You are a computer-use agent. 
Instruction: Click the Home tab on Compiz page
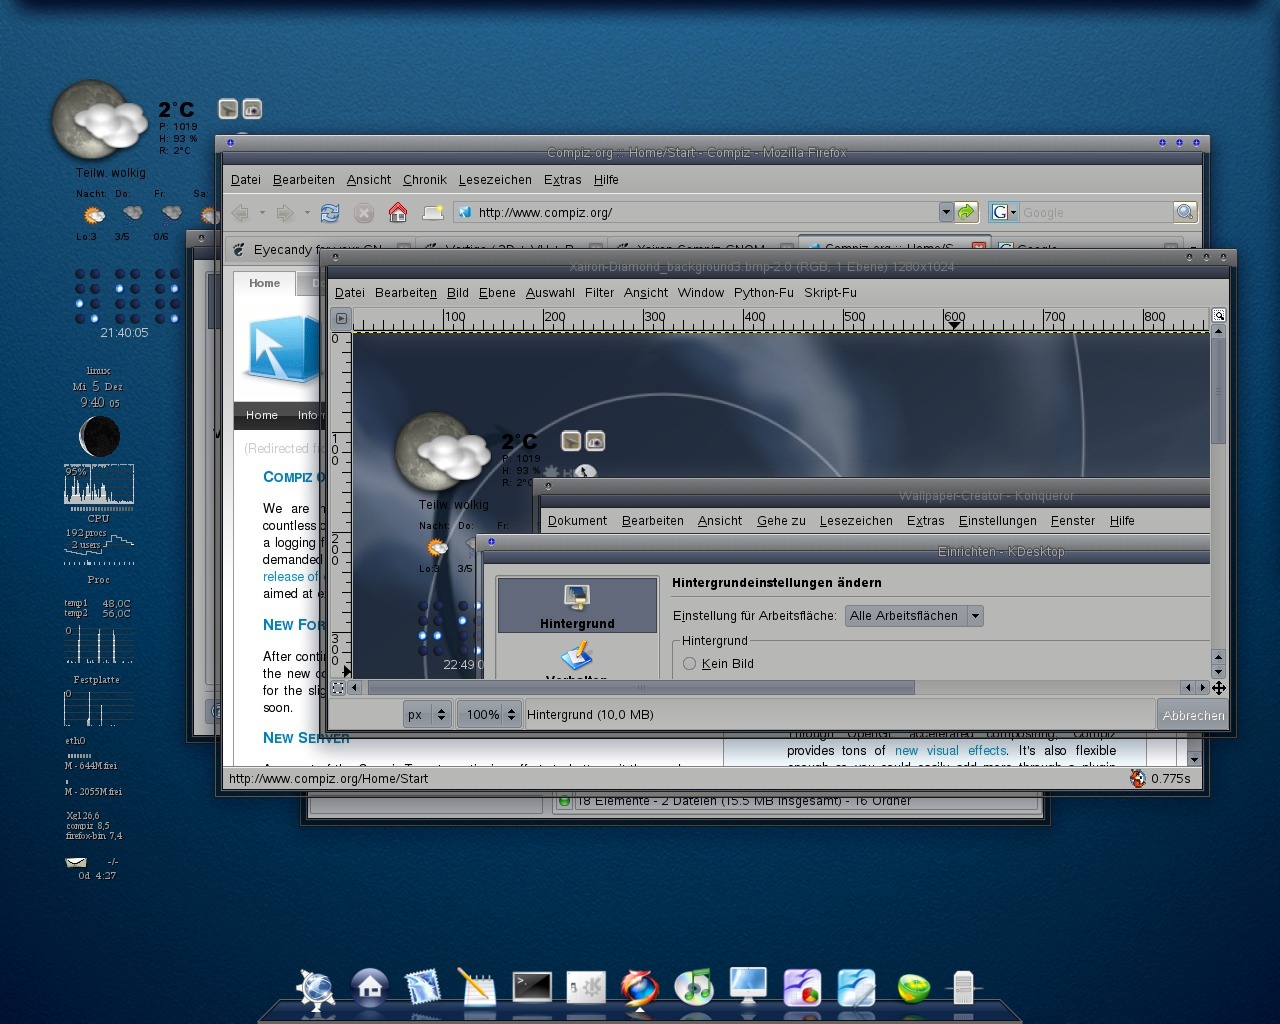264,283
